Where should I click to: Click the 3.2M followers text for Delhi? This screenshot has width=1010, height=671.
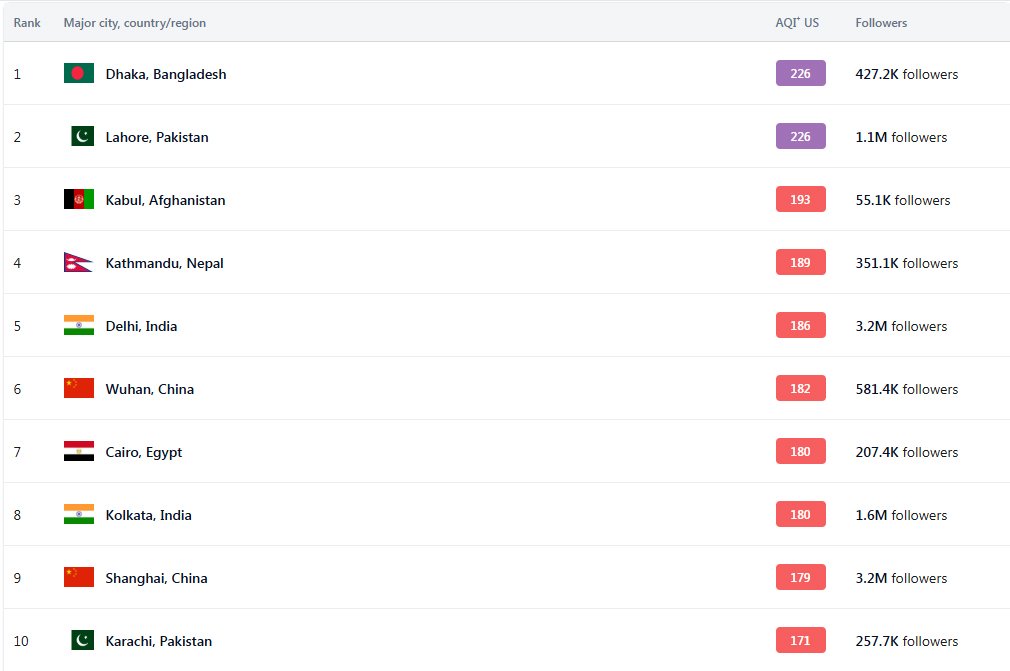901,326
